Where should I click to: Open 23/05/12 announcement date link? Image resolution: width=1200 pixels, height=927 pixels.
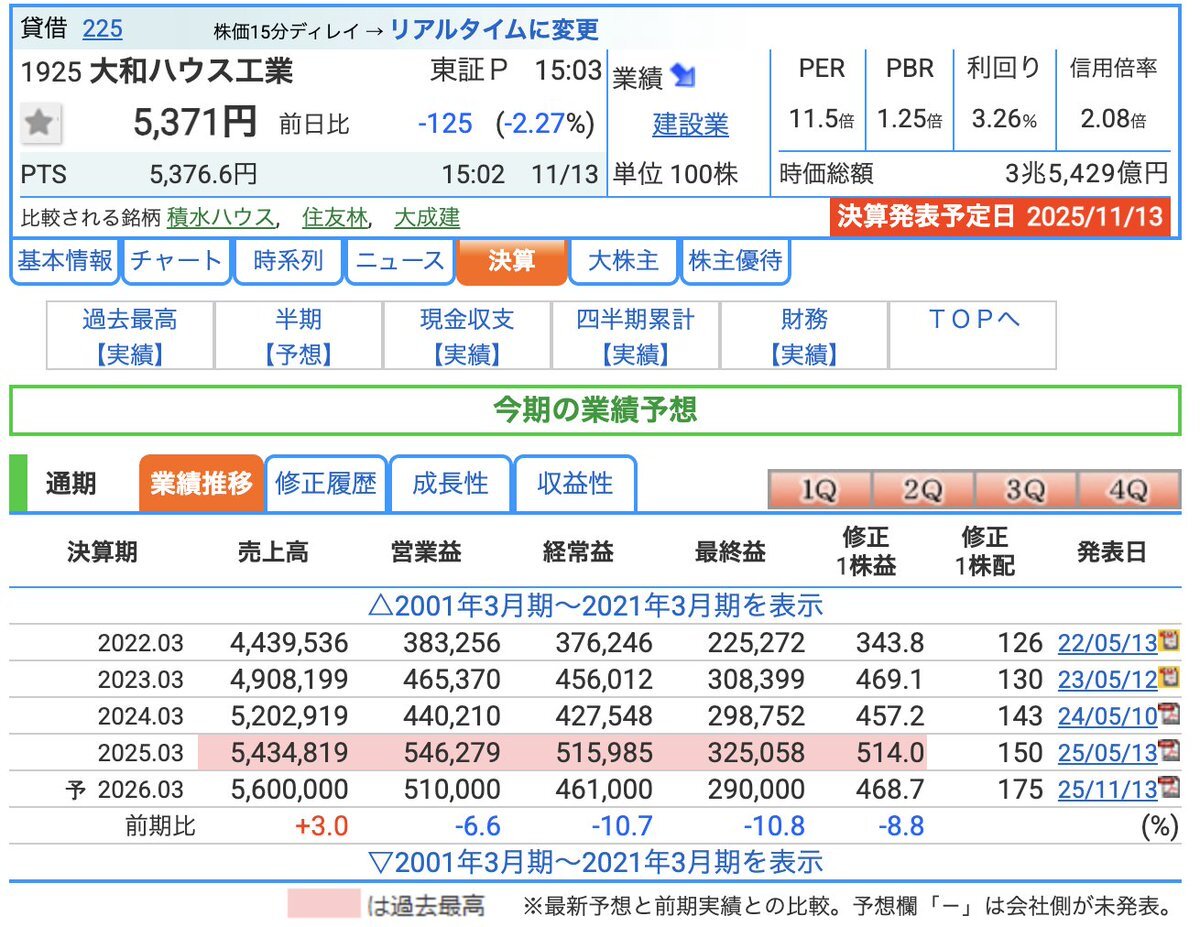1107,679
